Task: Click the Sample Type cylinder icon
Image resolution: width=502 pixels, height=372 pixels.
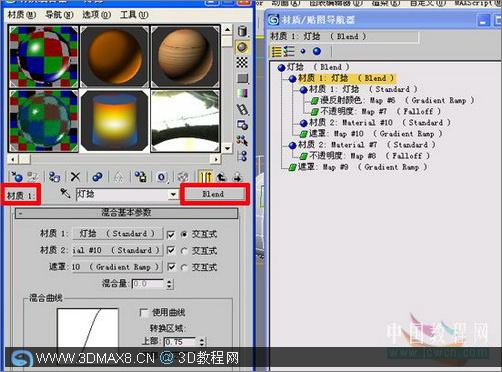Action: click(x=242, y=31)
